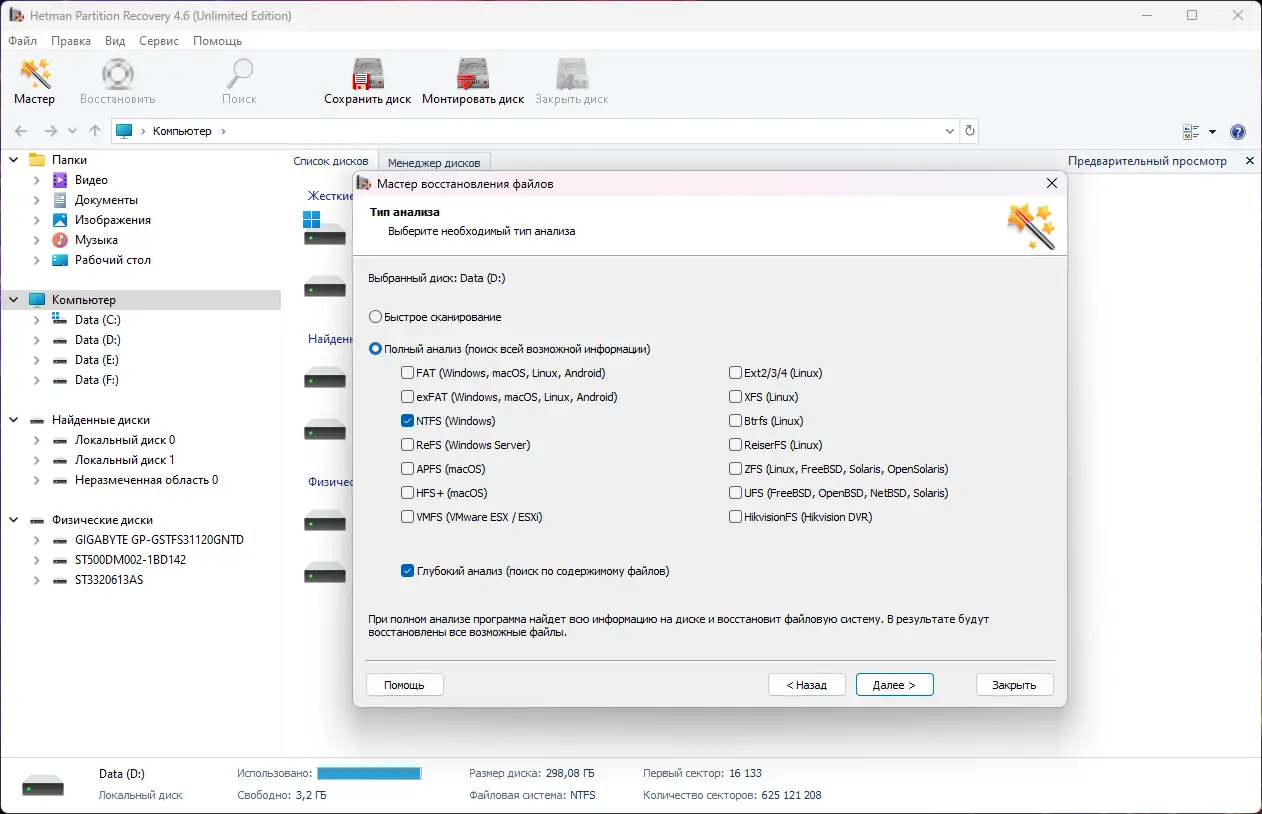The image size is (1262, 814).
Task: Refresh the address bar location
Action: (969, 131)
